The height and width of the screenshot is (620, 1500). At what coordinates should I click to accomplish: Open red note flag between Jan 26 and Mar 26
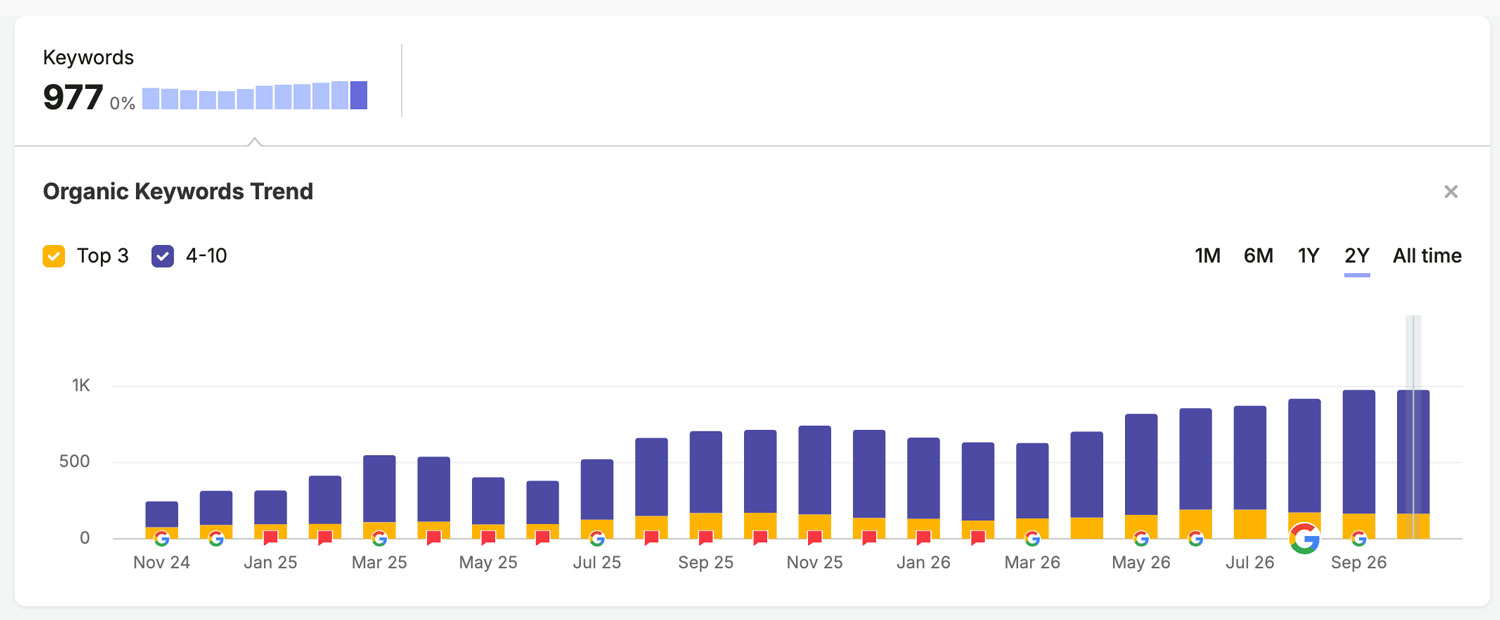tap(977, 538)
